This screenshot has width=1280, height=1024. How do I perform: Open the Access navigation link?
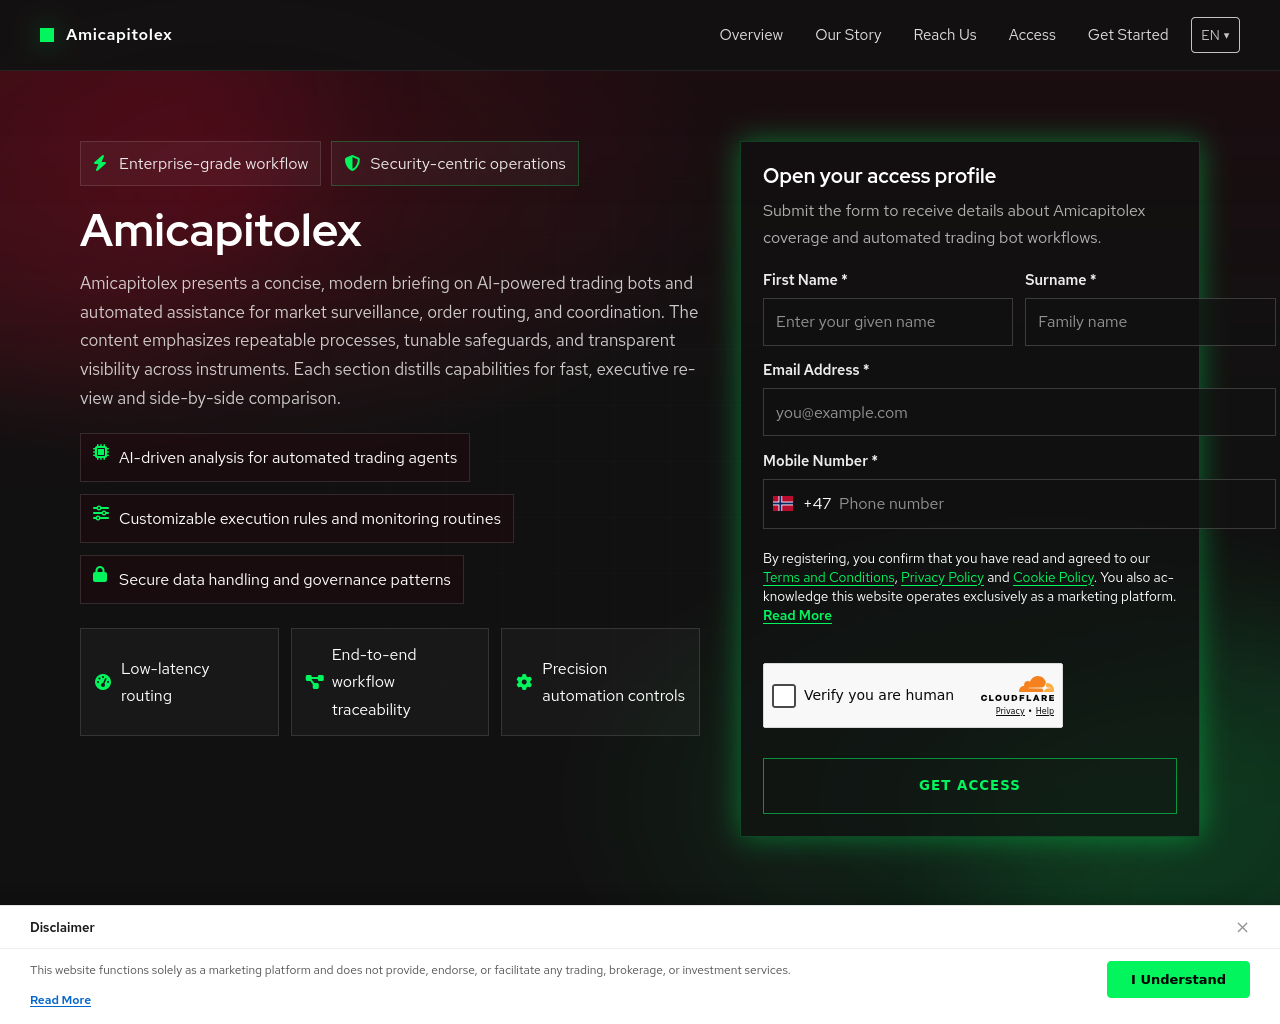tap(1032, 35)
